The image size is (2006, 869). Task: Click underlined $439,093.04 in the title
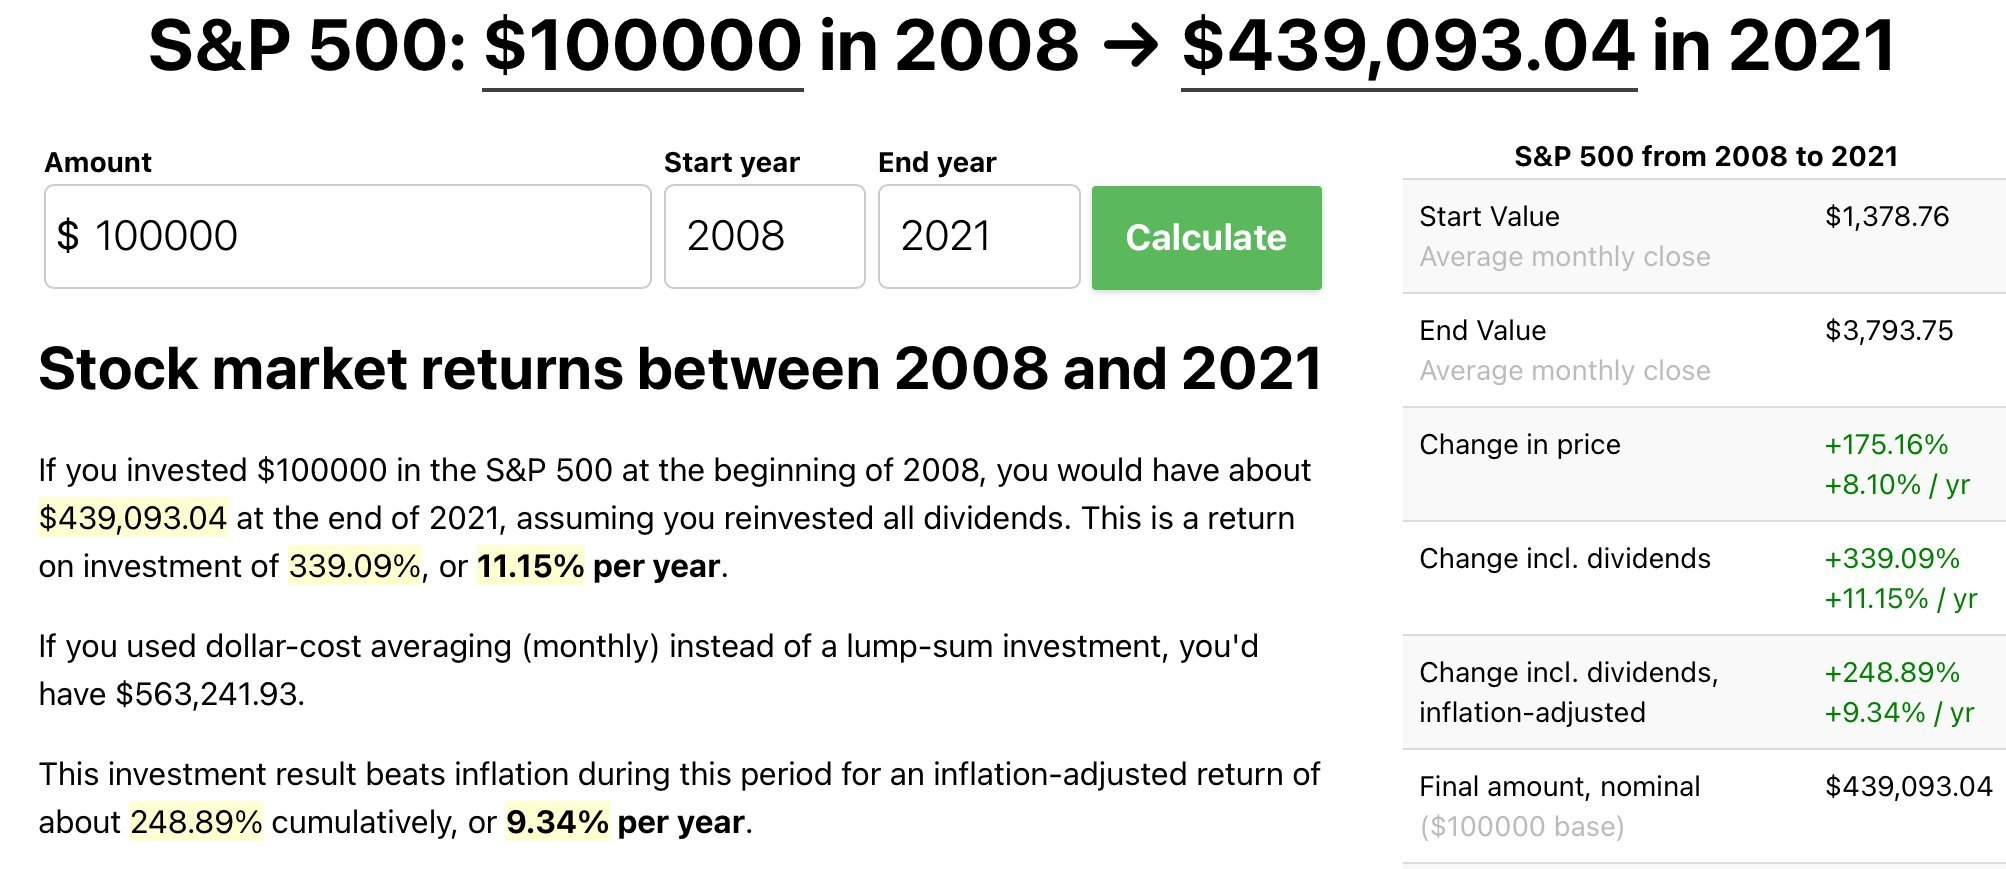click(x=1408, y=47)
